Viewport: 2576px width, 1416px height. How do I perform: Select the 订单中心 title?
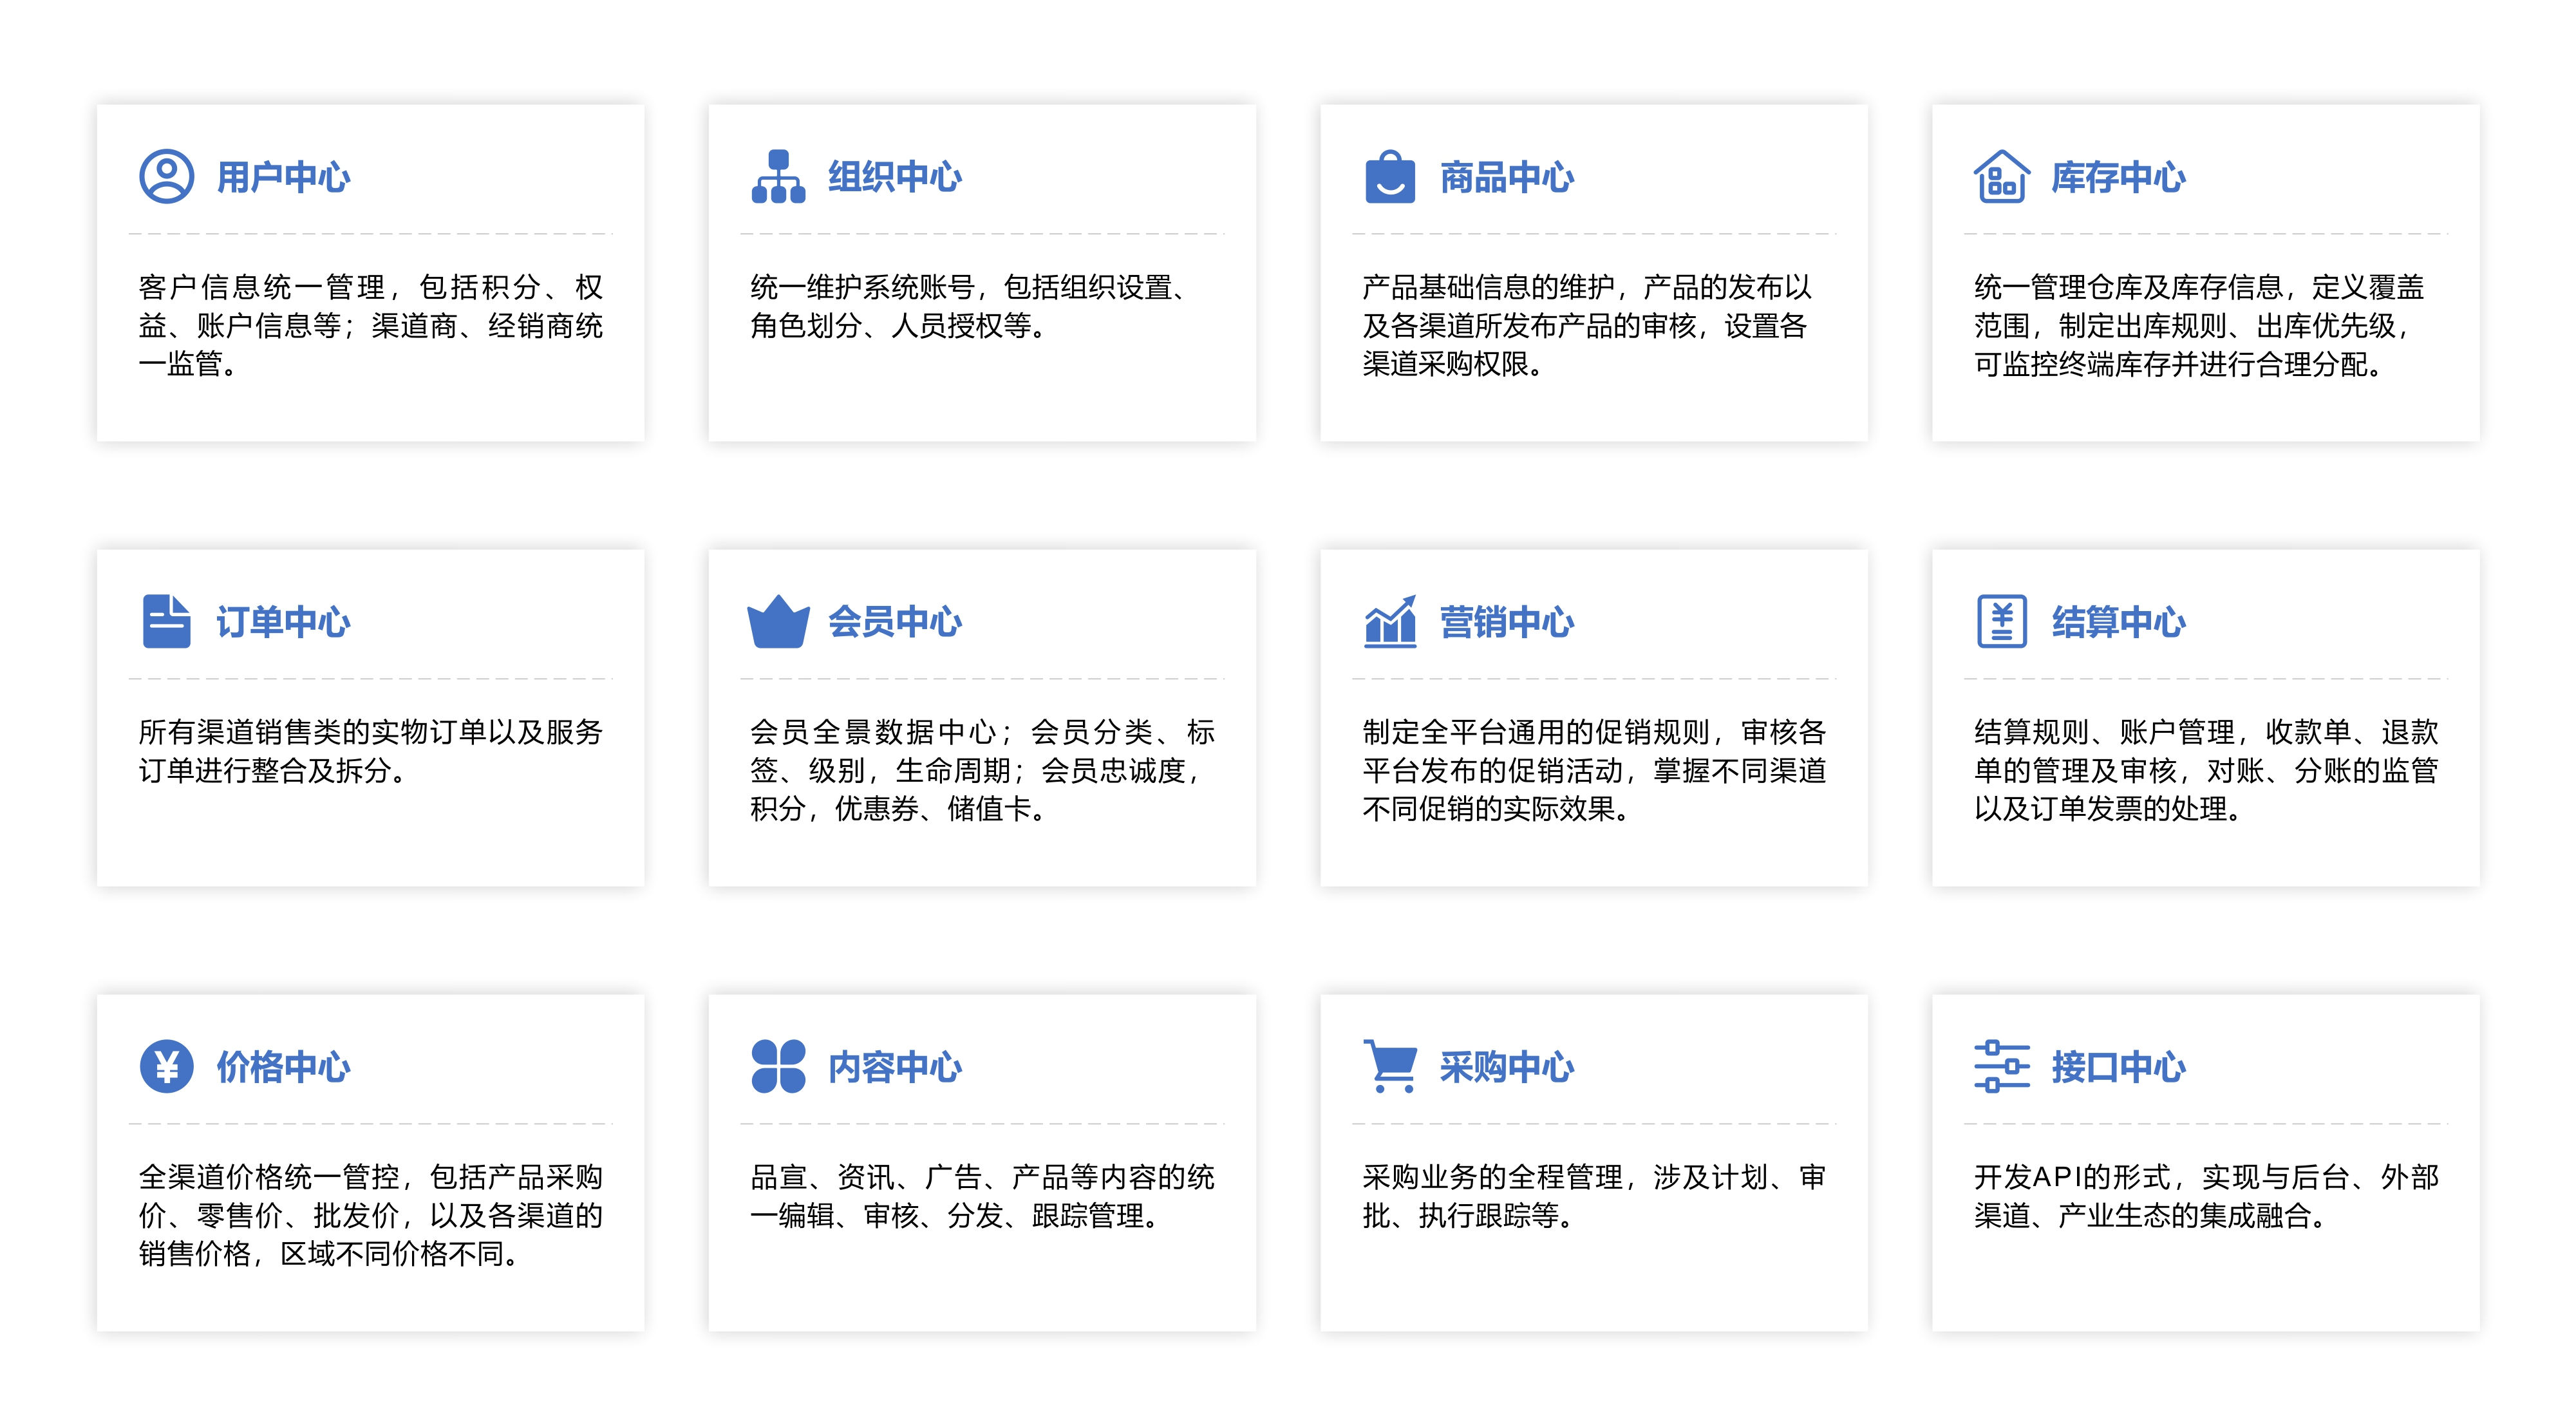click(x=283, y=623)
